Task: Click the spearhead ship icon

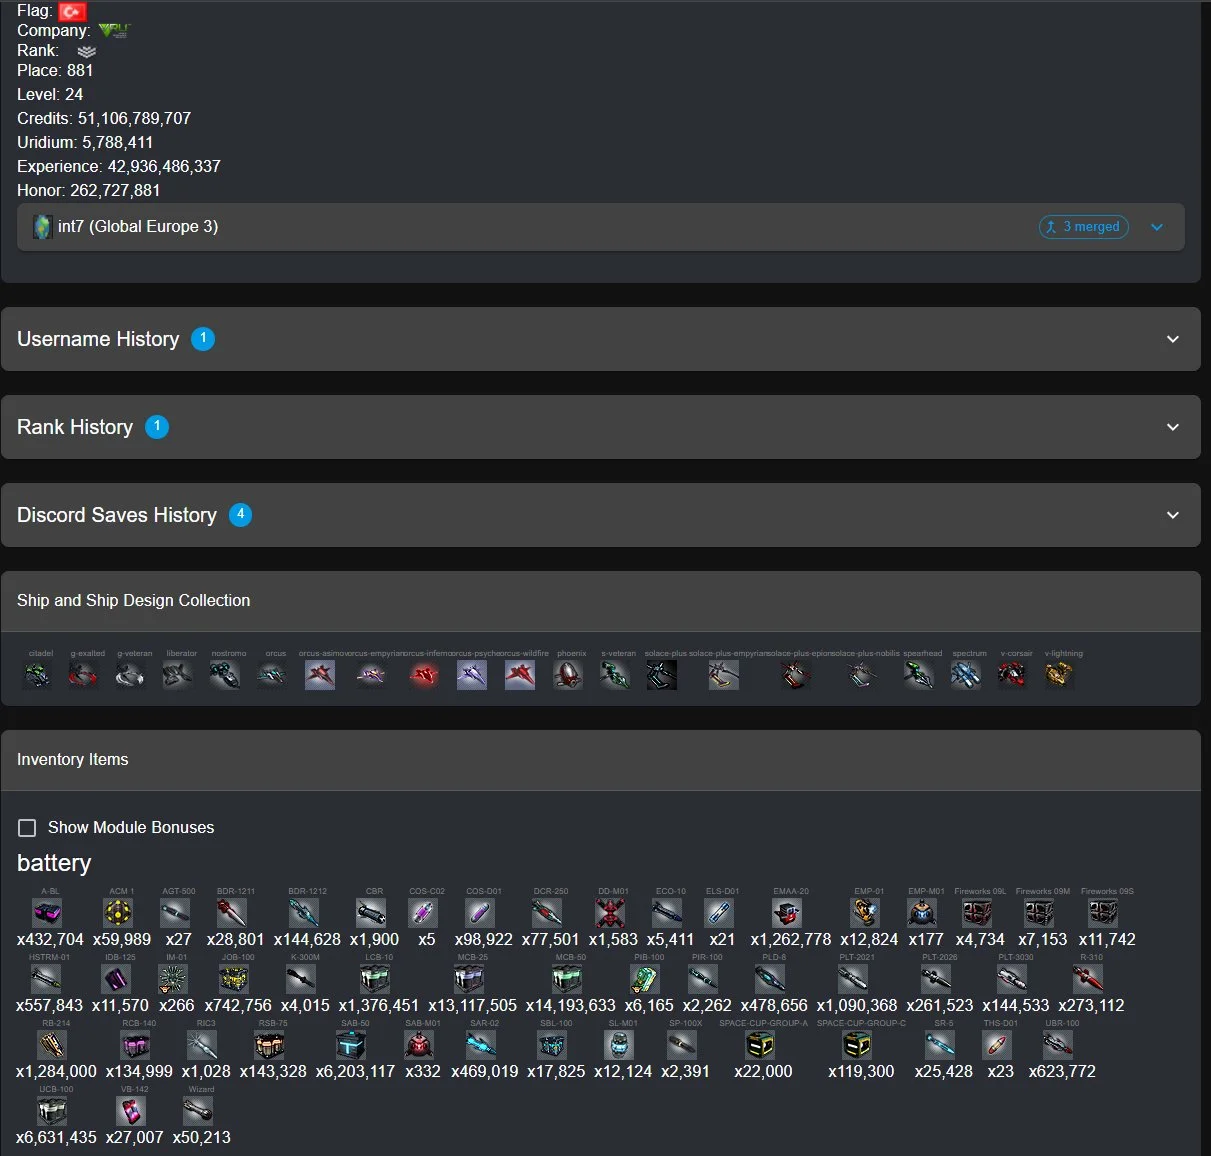Action: (x=918, y=676)
